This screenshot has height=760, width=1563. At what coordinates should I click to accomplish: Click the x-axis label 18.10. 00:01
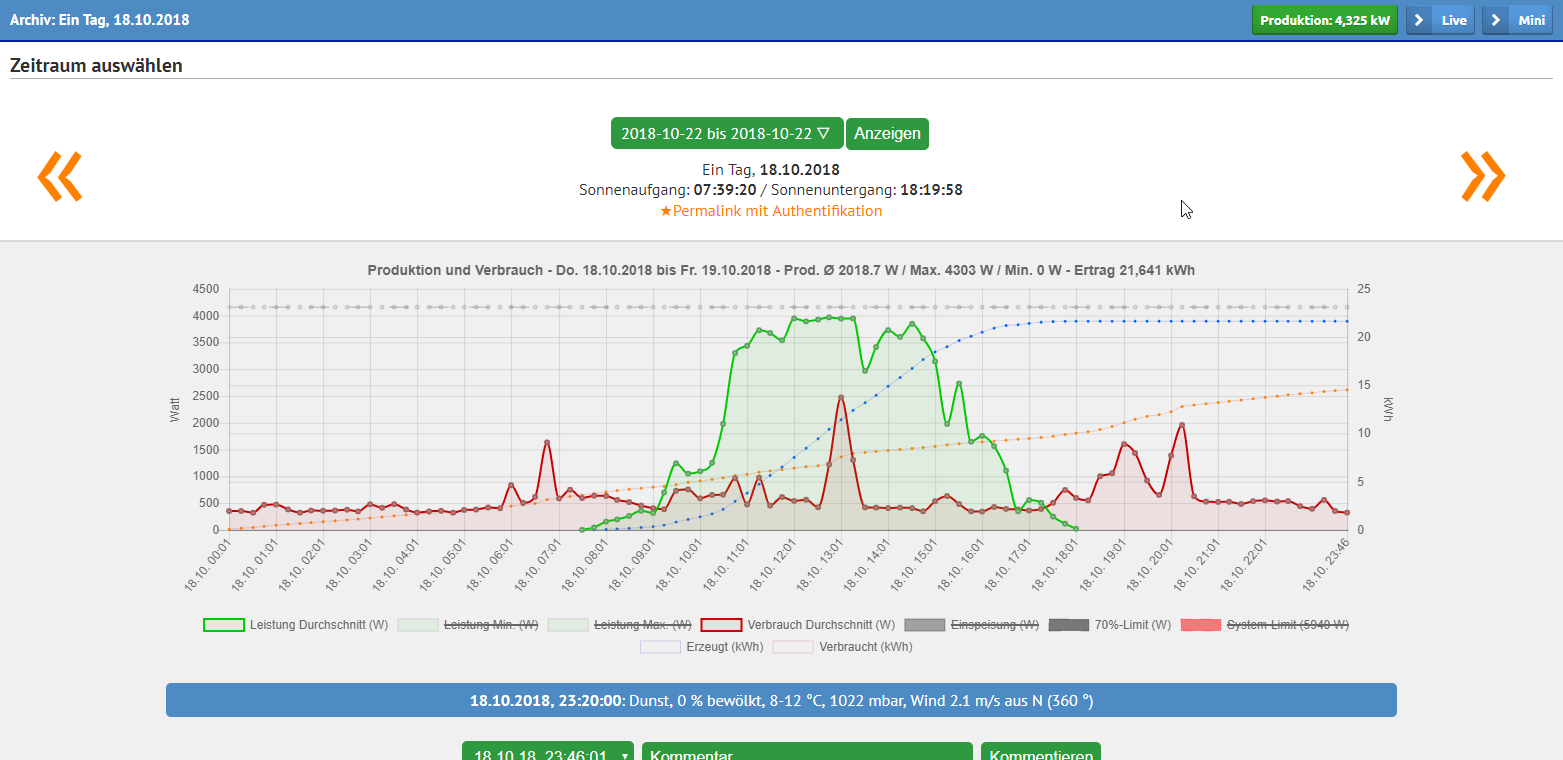(x=208, y=565)
